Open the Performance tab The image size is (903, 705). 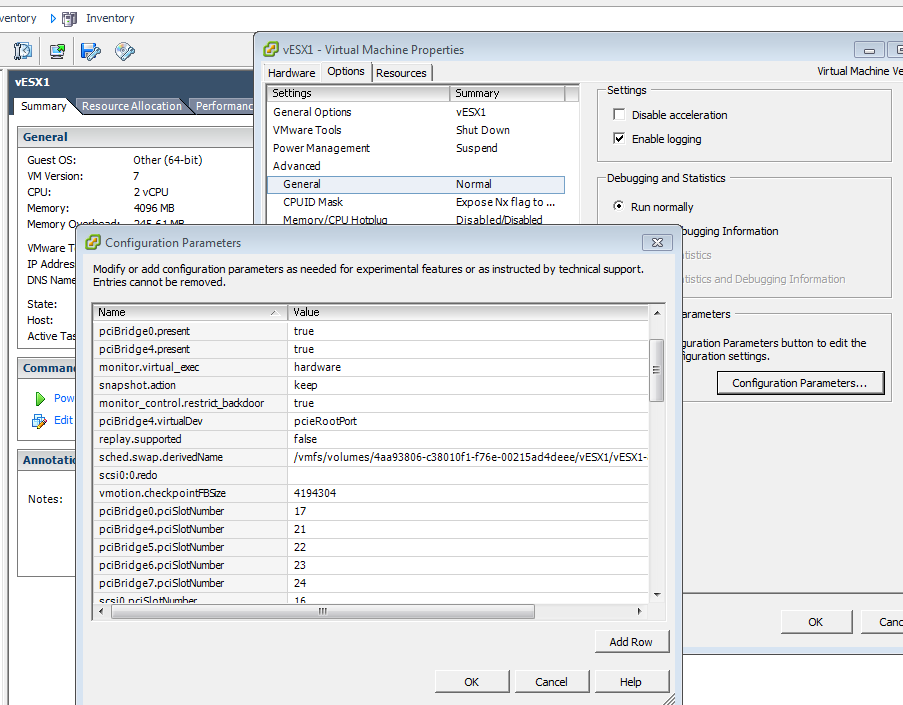(x=223, y=106)
